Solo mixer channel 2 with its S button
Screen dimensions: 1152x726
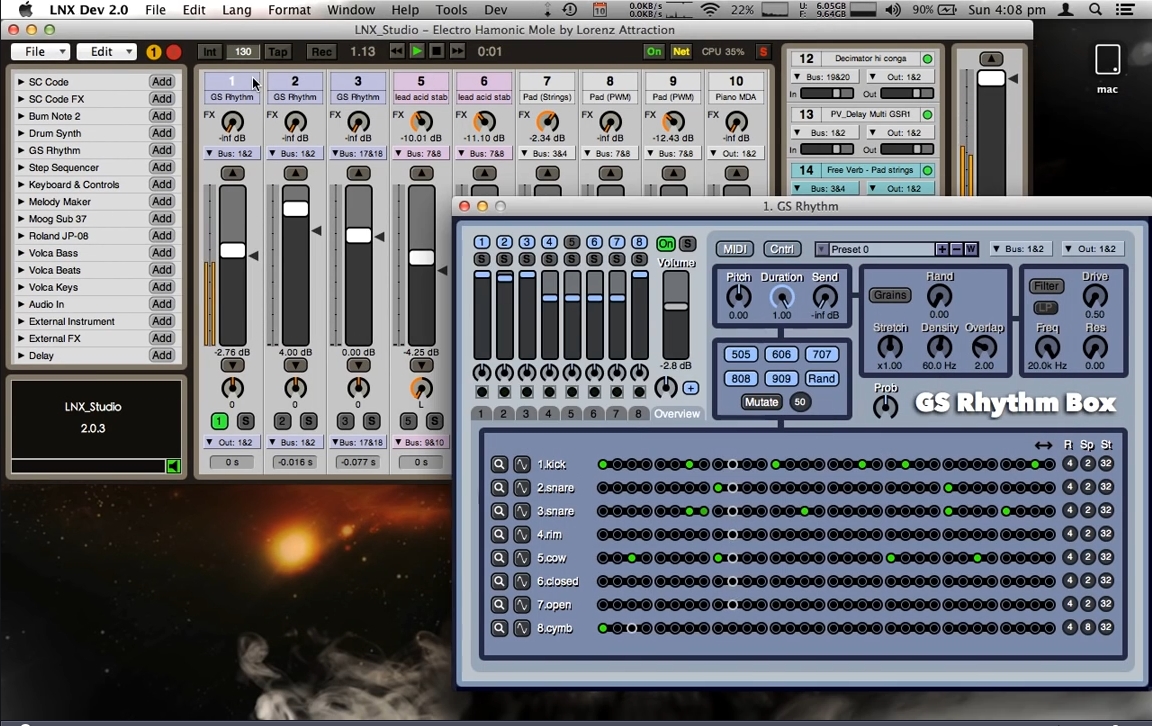click(x=309, y=421)
